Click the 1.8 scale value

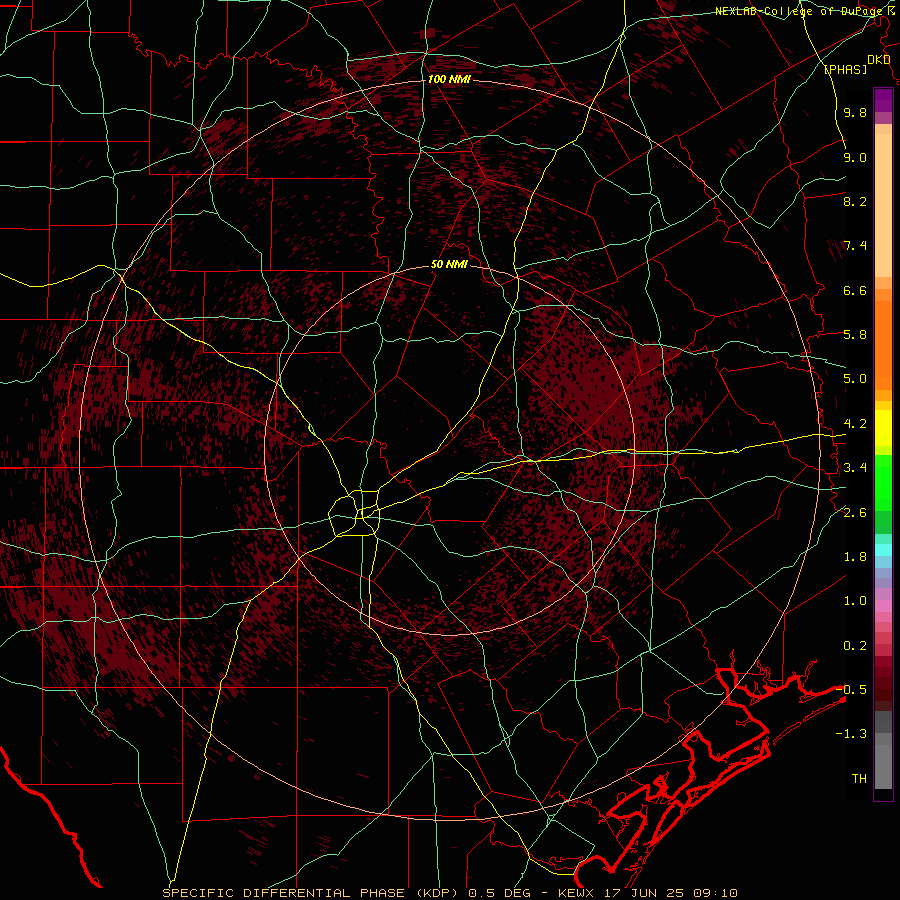click(x=855, y=557)
